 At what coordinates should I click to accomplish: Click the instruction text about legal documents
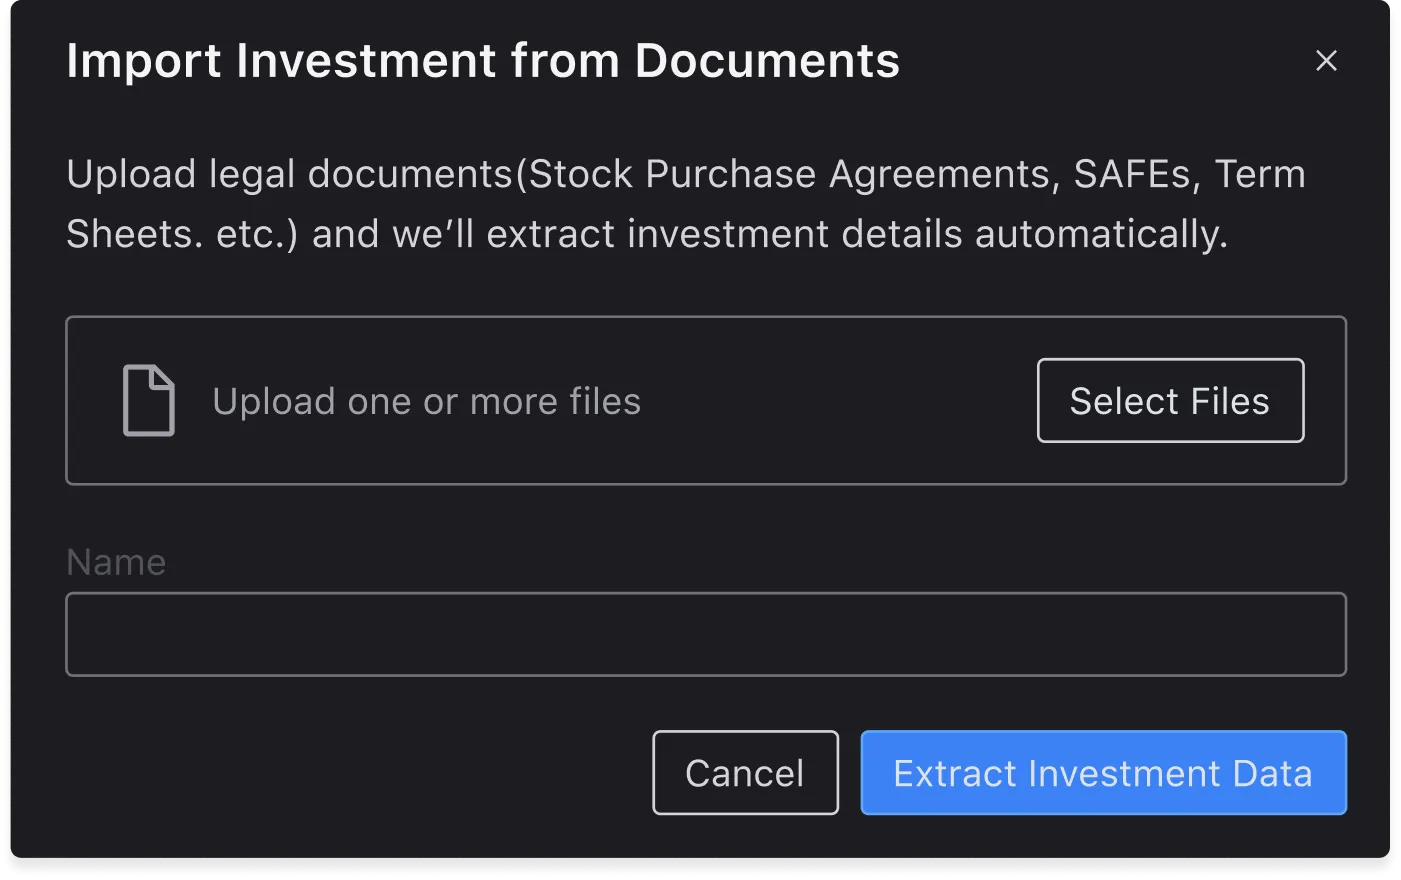pos(686,203)
